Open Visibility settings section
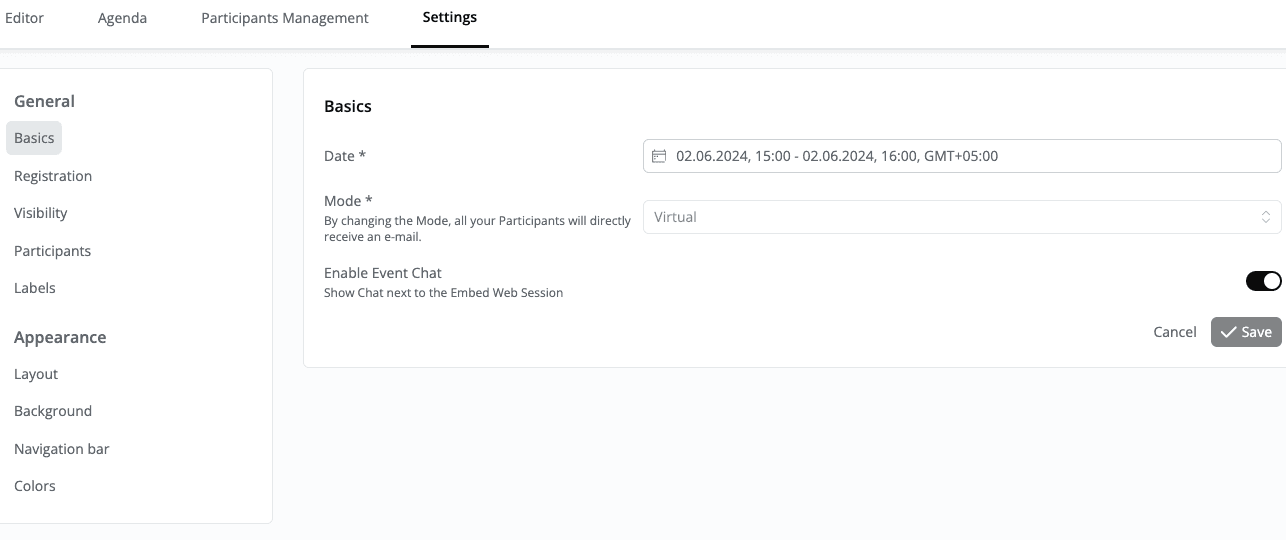Image resolution: width=1286 pixels, height=540 pixels. click(x=41, y=213)
